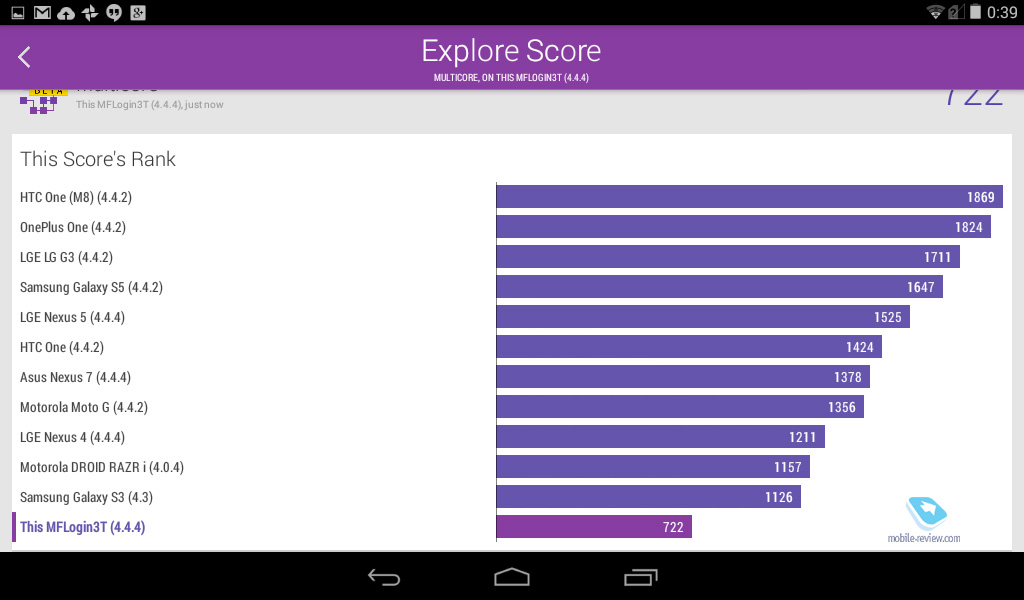
Task: Tap the cloud upload notification icon
Action: pos(66,12)
